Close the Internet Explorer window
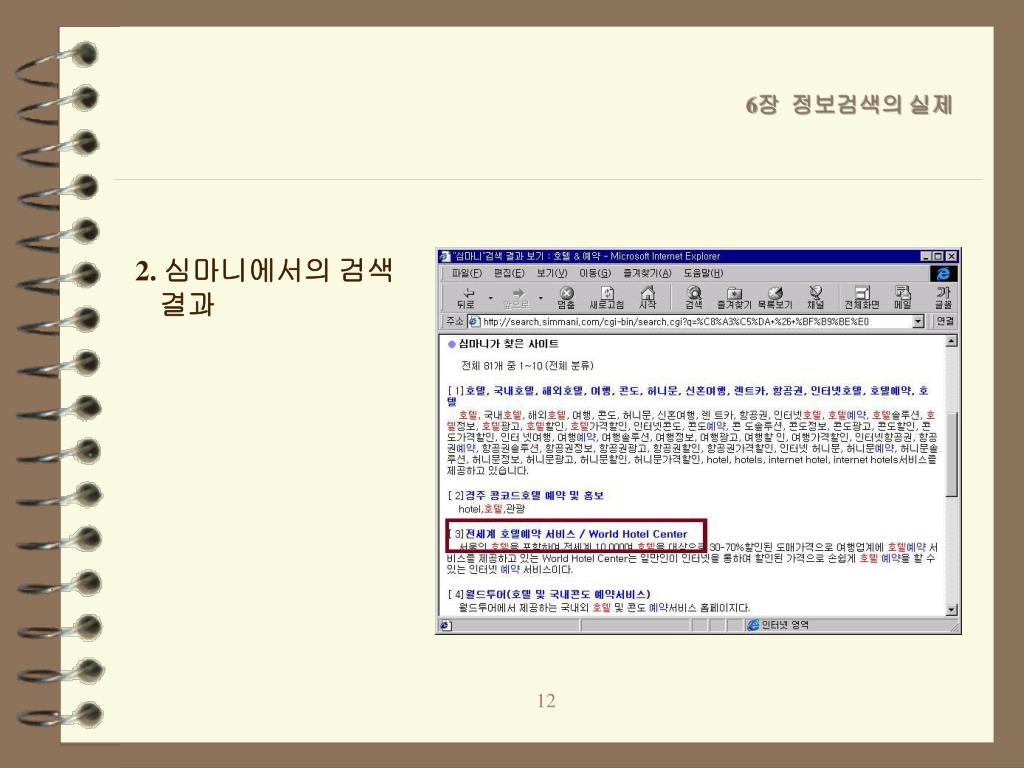This screenshot has height=768, width=1024. click(x=952, y=257)
